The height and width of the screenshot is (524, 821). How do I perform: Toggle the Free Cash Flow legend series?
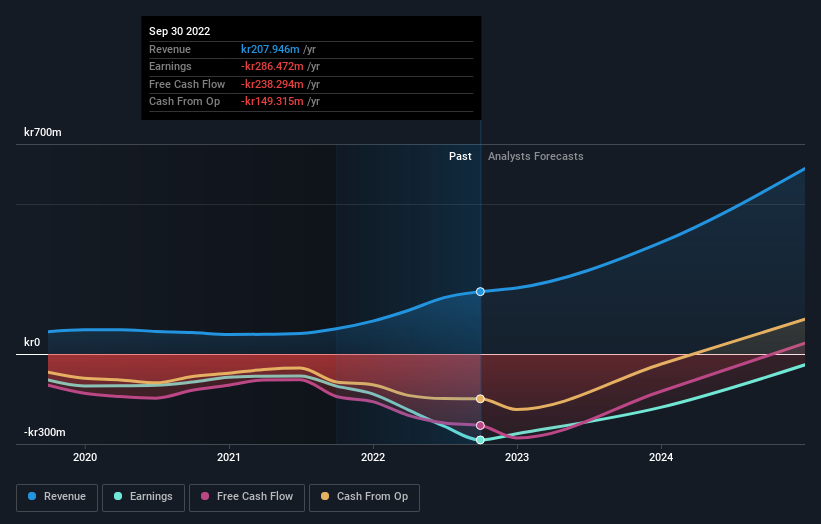pyautogui.click(x=247, y=497)
